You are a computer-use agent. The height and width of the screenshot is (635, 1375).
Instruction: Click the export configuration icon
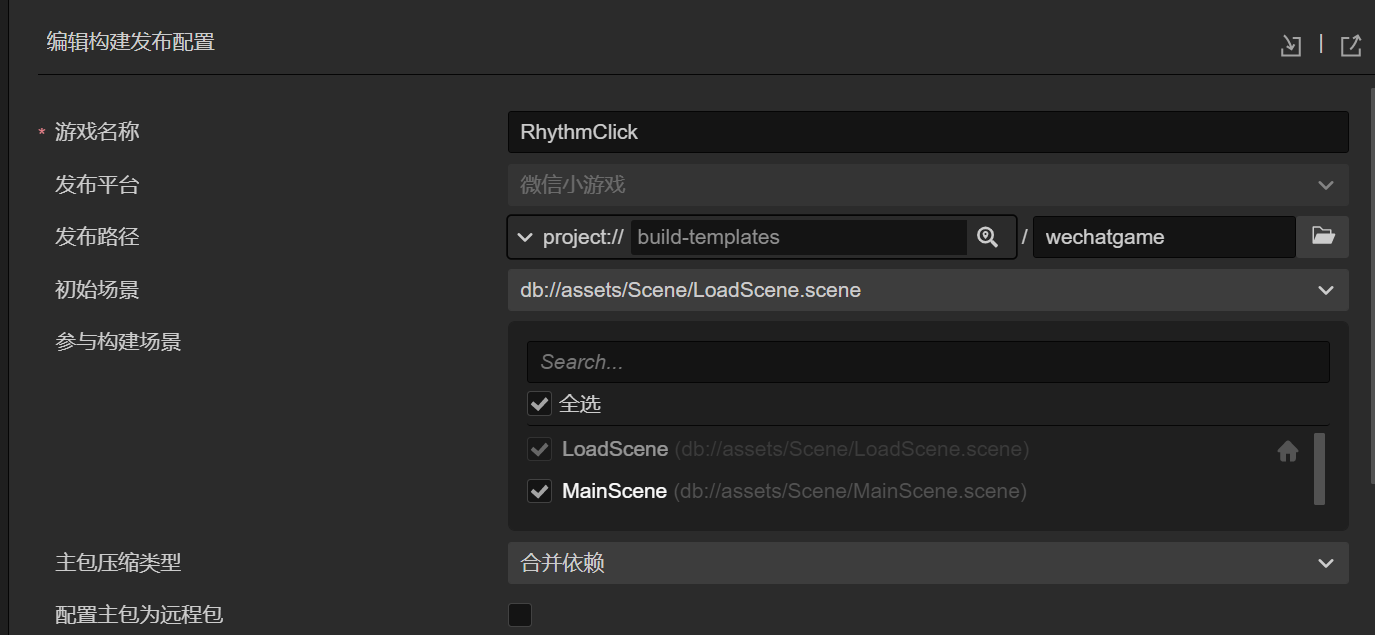point(1351,46)
